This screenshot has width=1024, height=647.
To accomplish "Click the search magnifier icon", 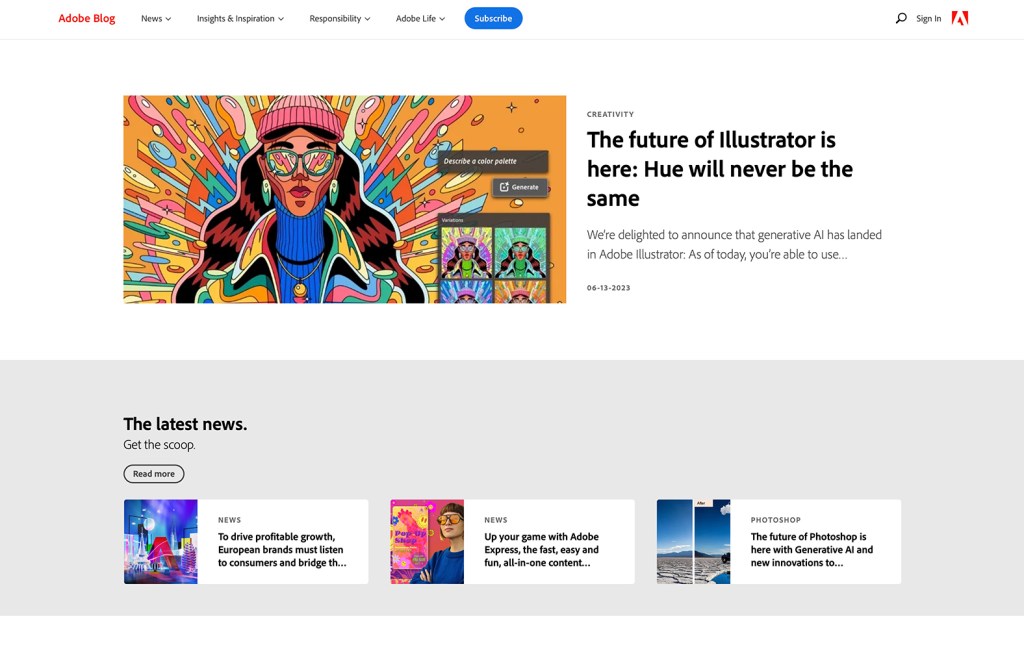I will coord(901,18).
